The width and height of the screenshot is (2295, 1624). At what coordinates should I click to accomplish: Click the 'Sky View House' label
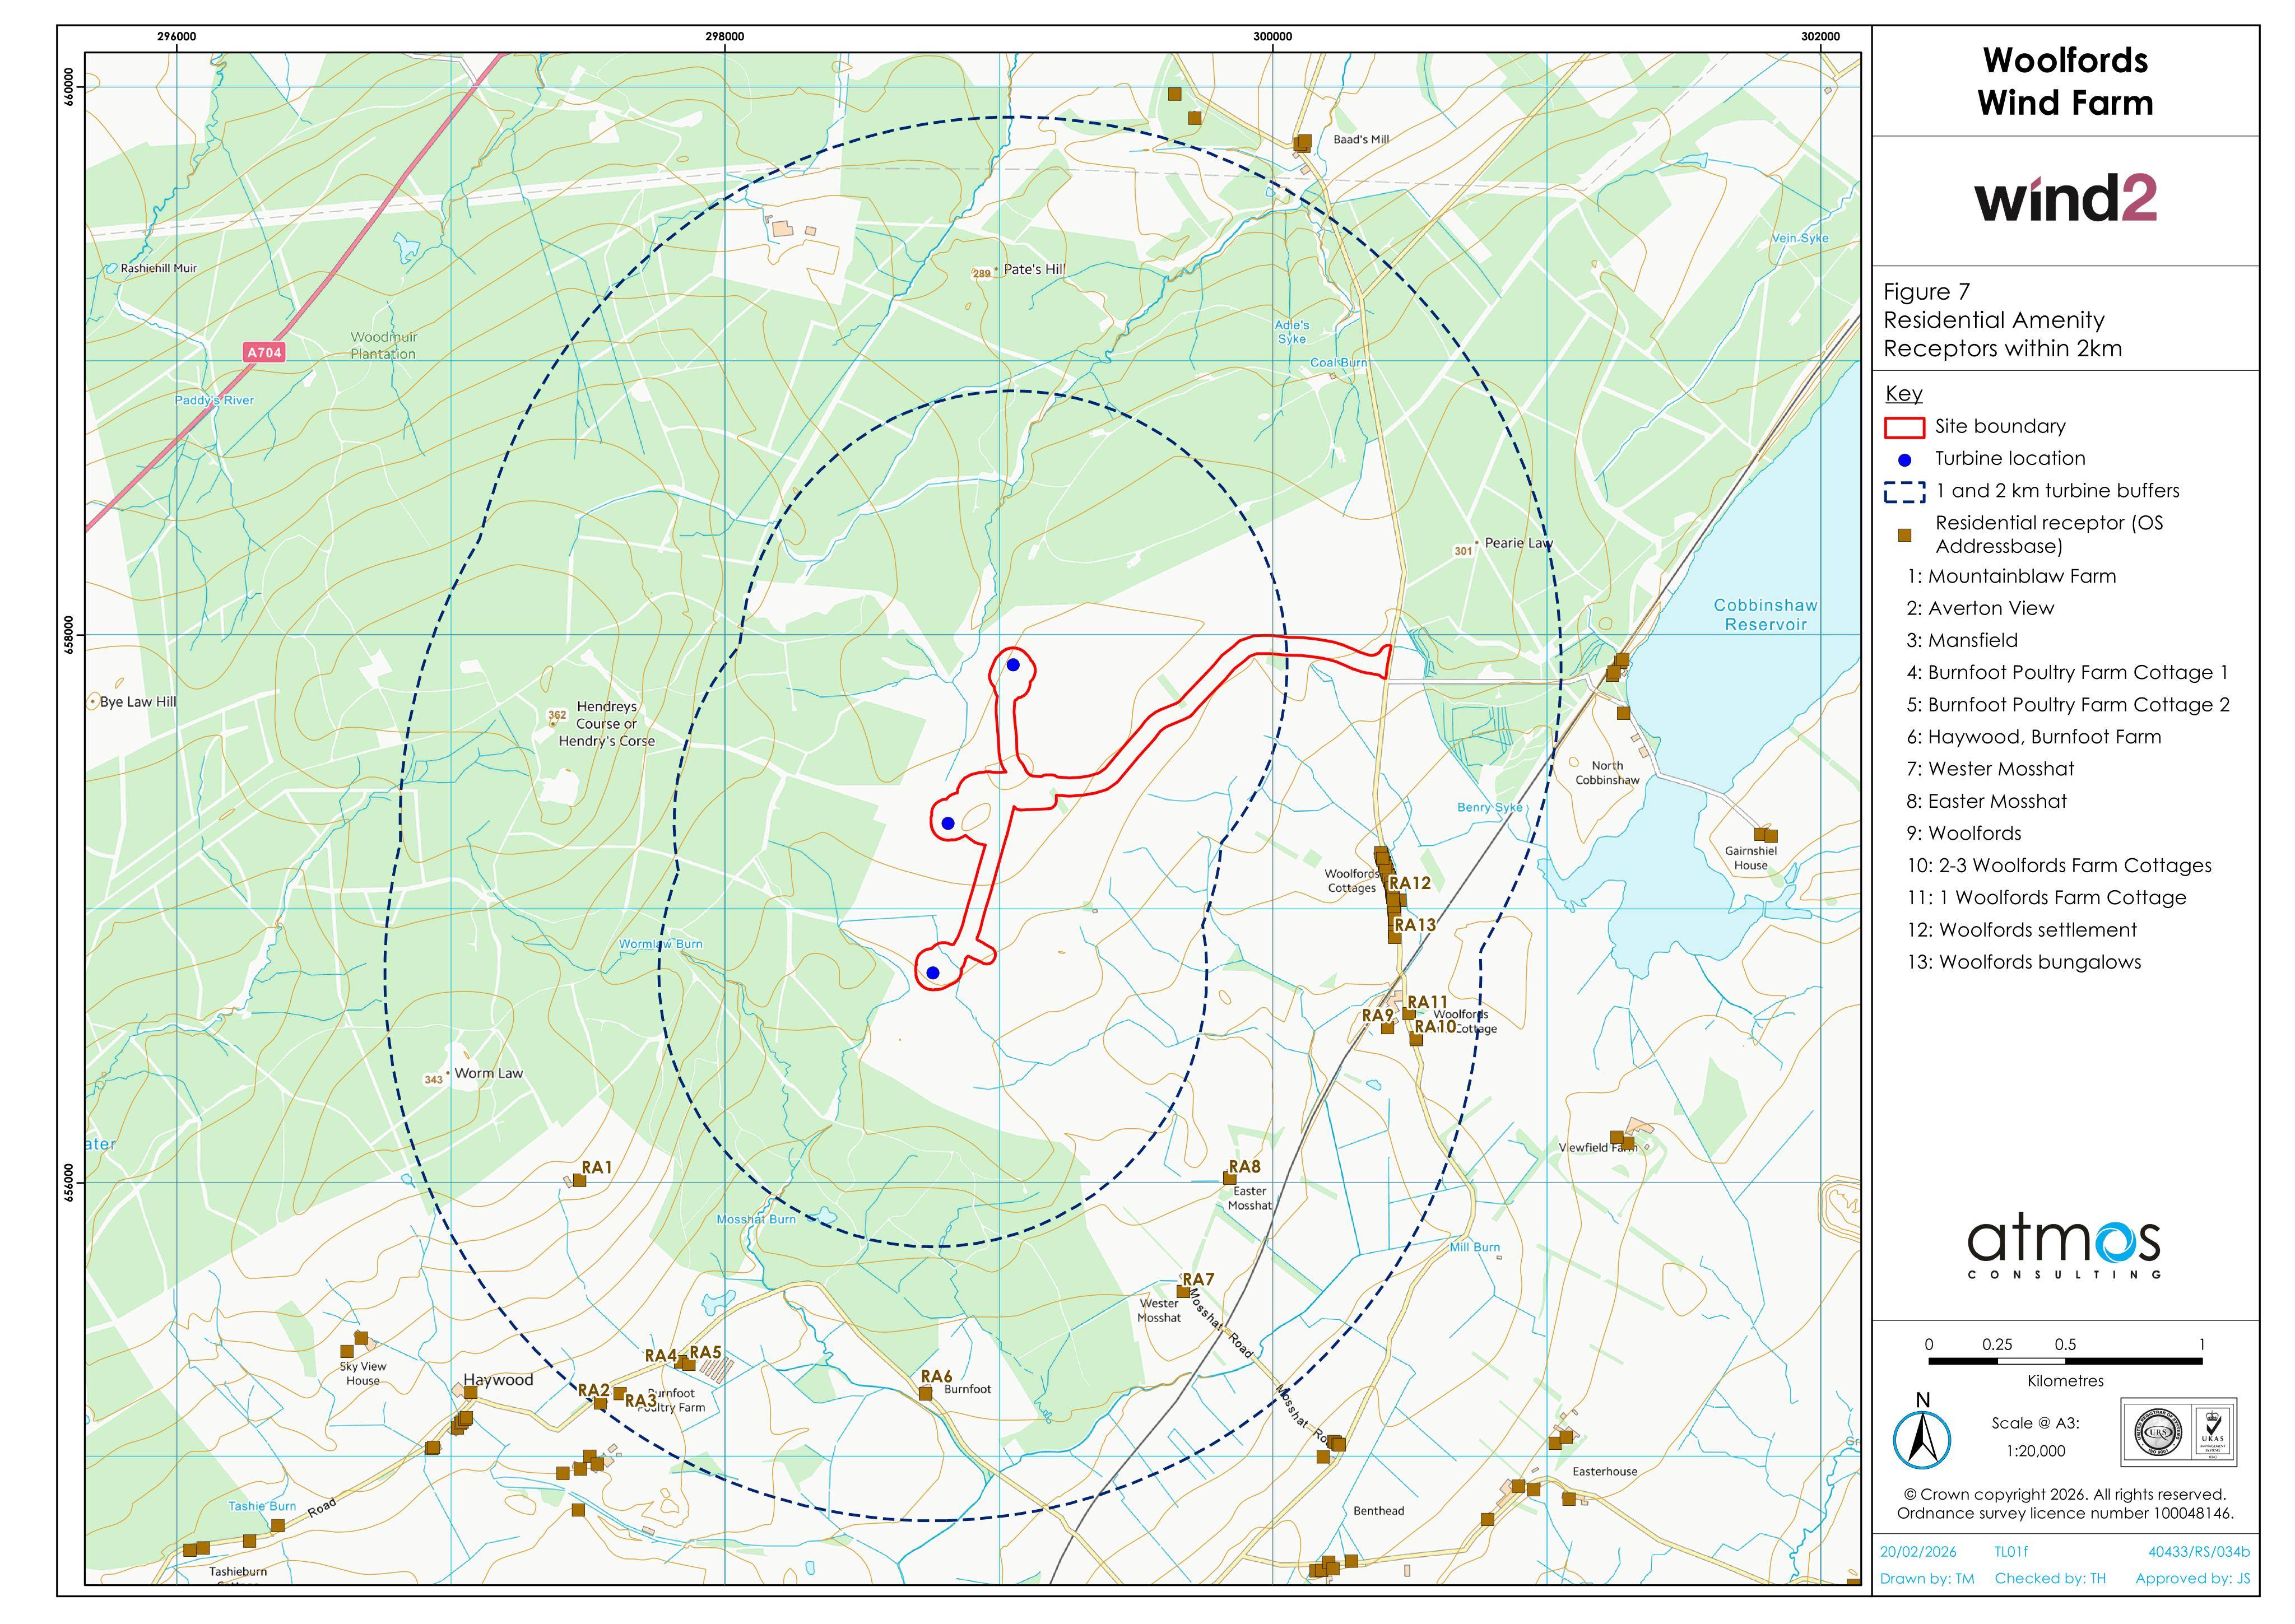(x=362, y=1374)
